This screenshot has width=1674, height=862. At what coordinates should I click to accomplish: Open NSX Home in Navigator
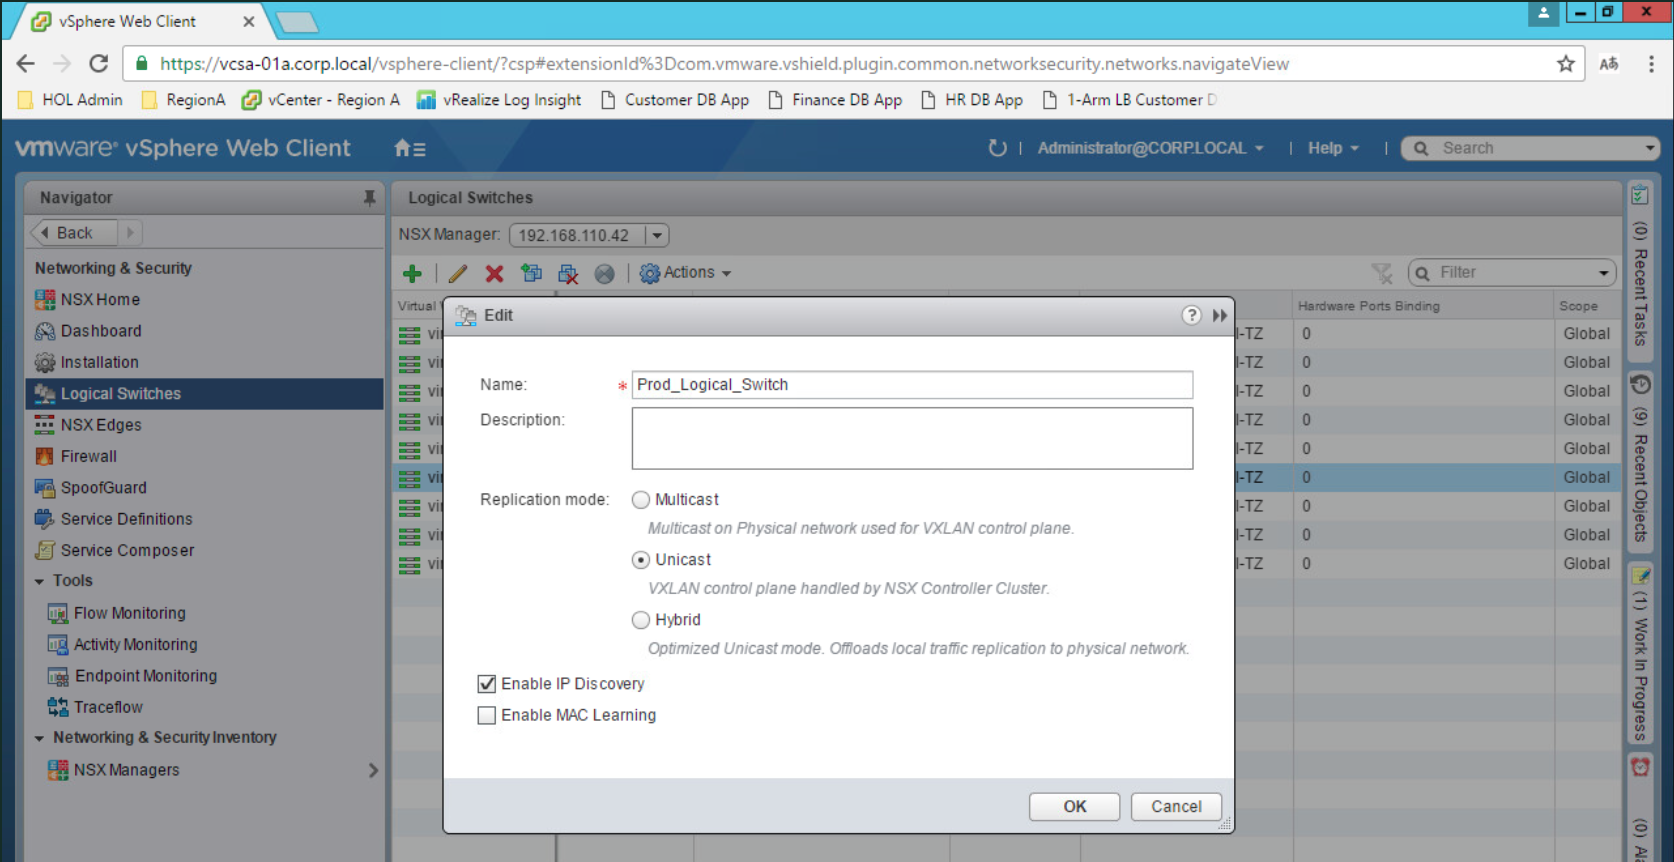click(100, 299)
